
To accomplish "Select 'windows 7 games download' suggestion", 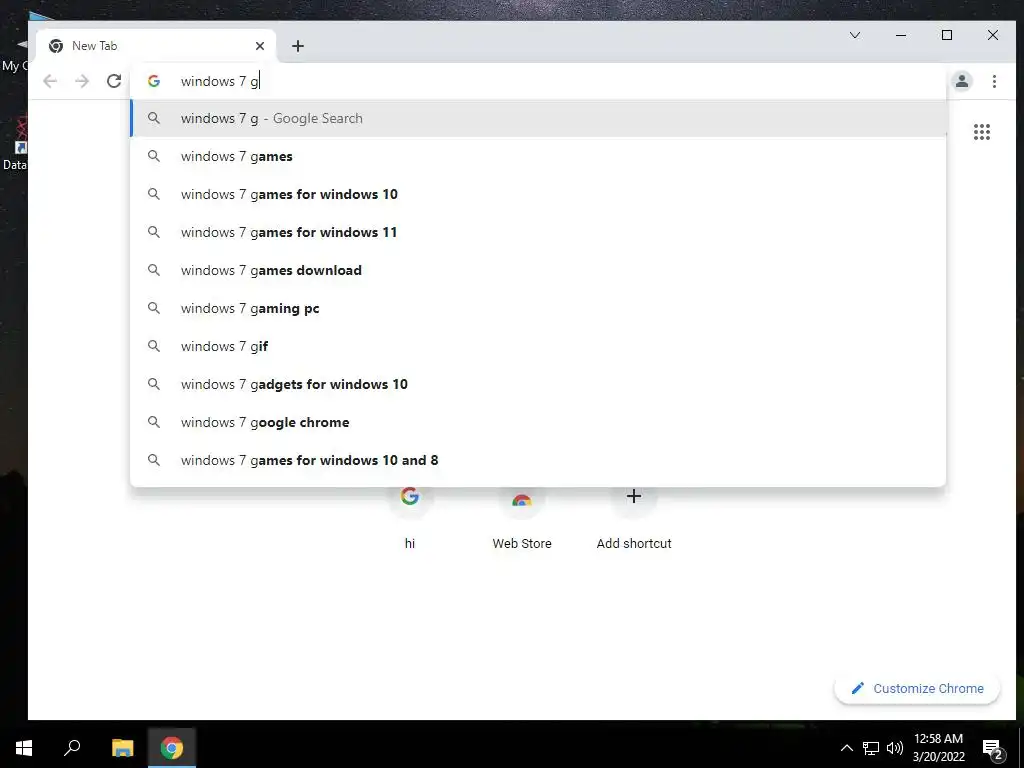I will point(539,270).
